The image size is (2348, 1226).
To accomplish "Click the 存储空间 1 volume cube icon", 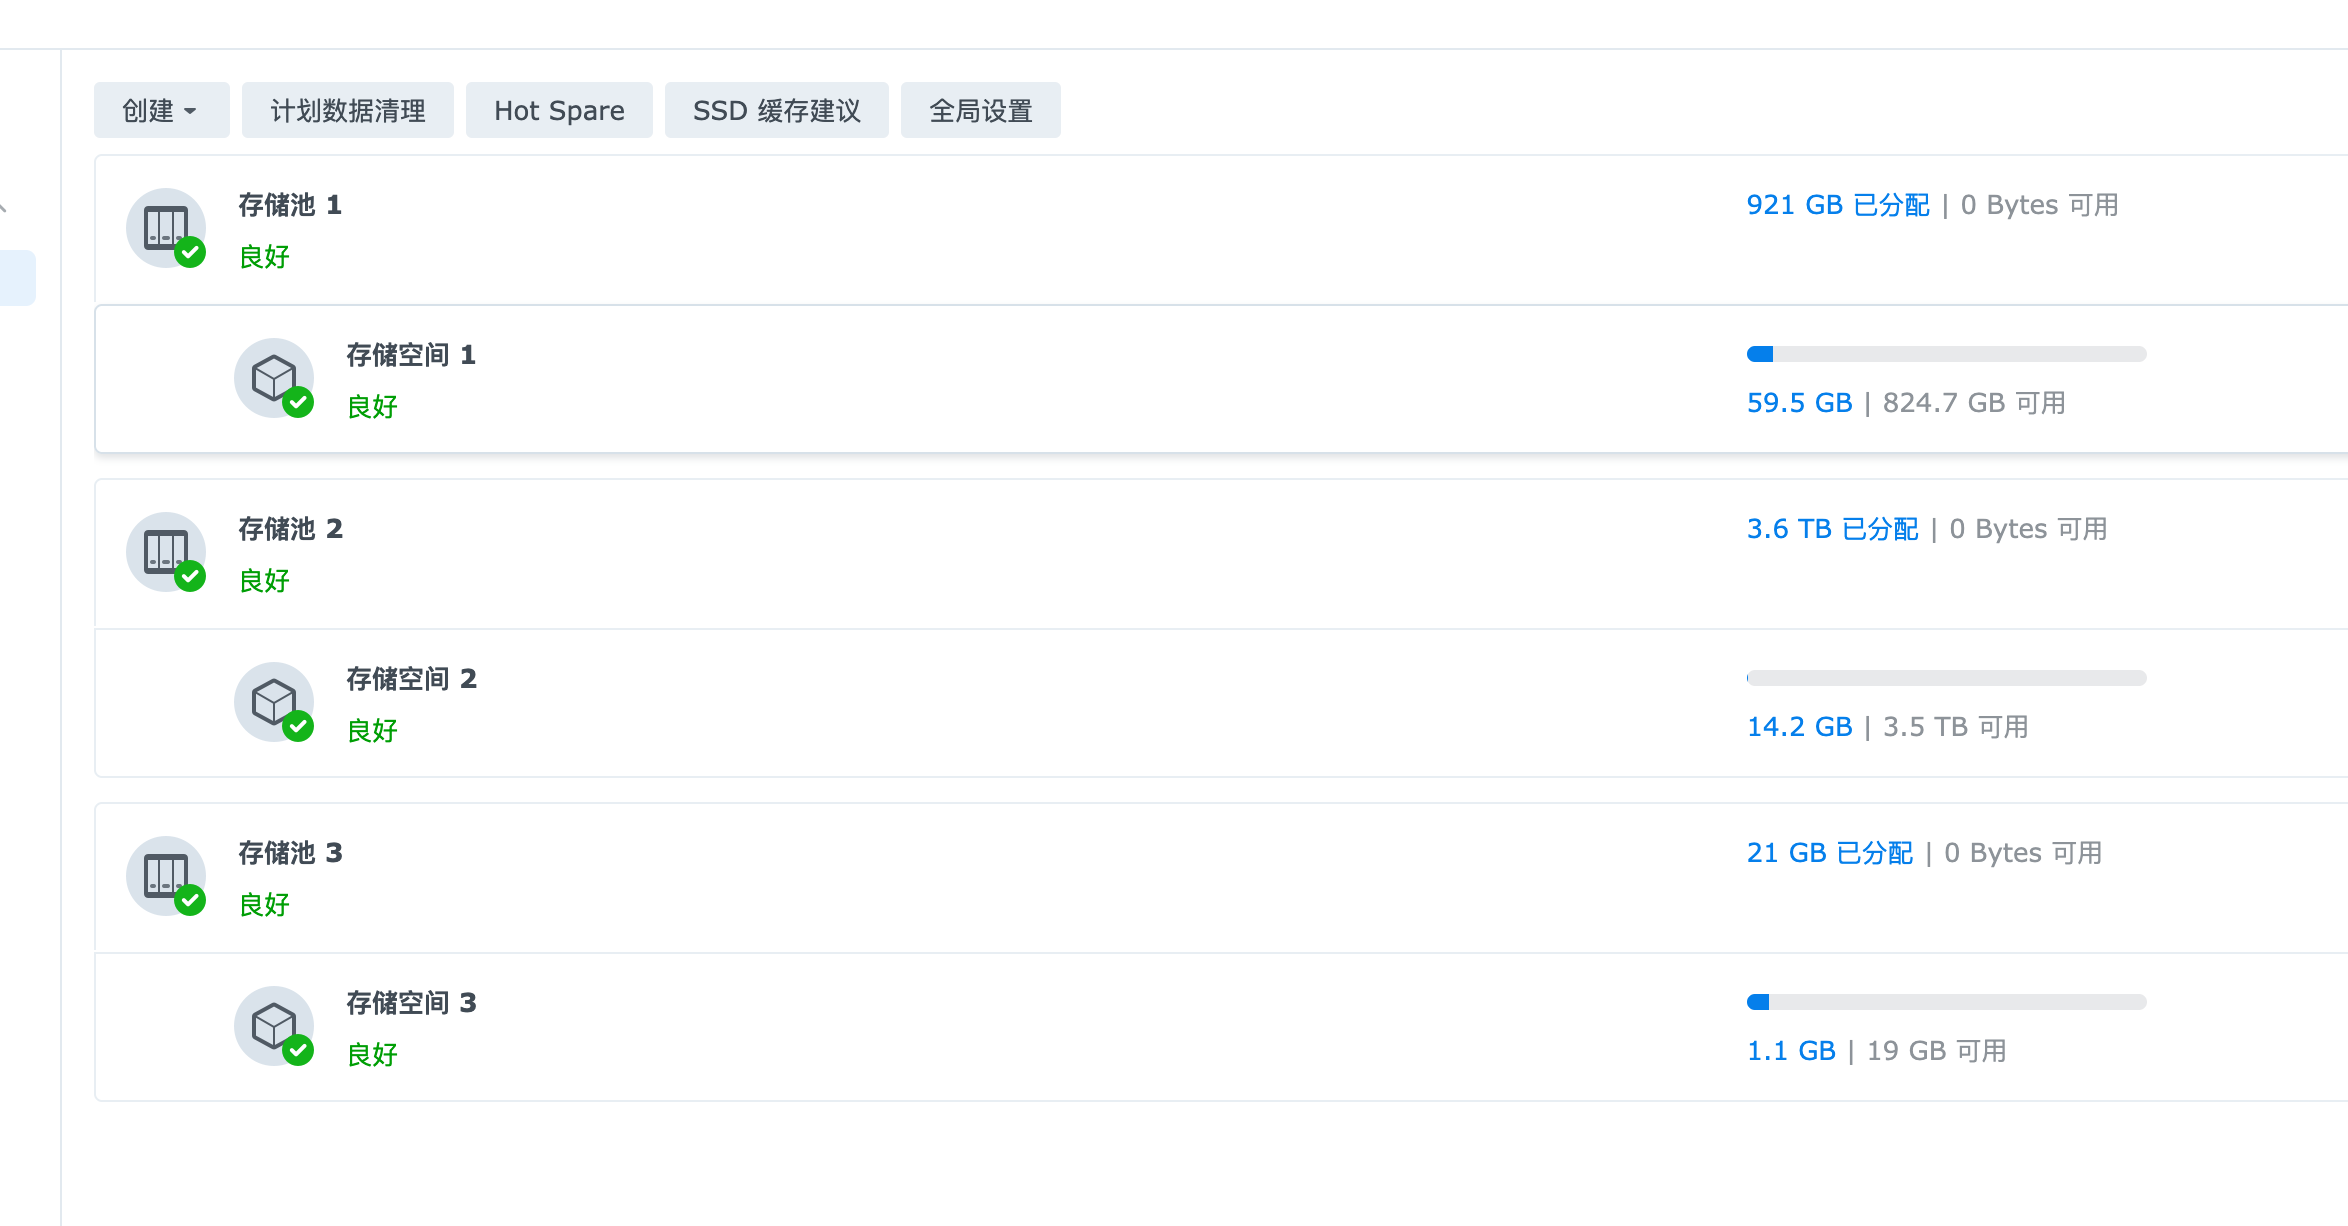I will 273,377.
